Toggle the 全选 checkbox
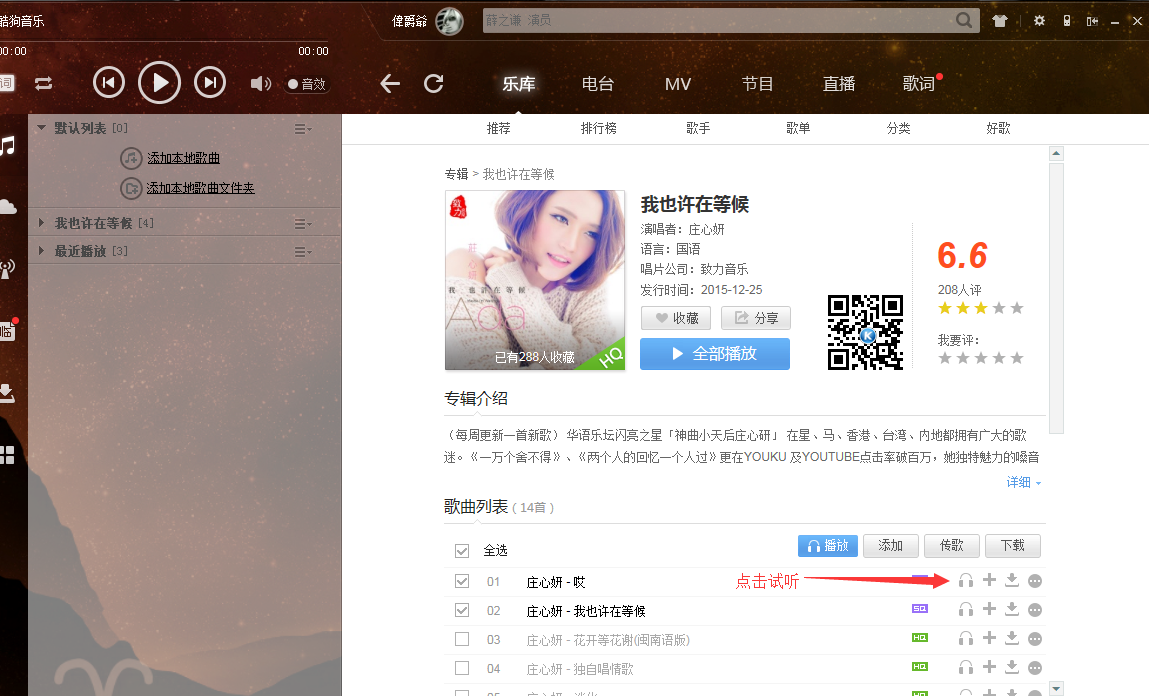The width and height of the screenshot is (1149, 696). pos(462,551)
